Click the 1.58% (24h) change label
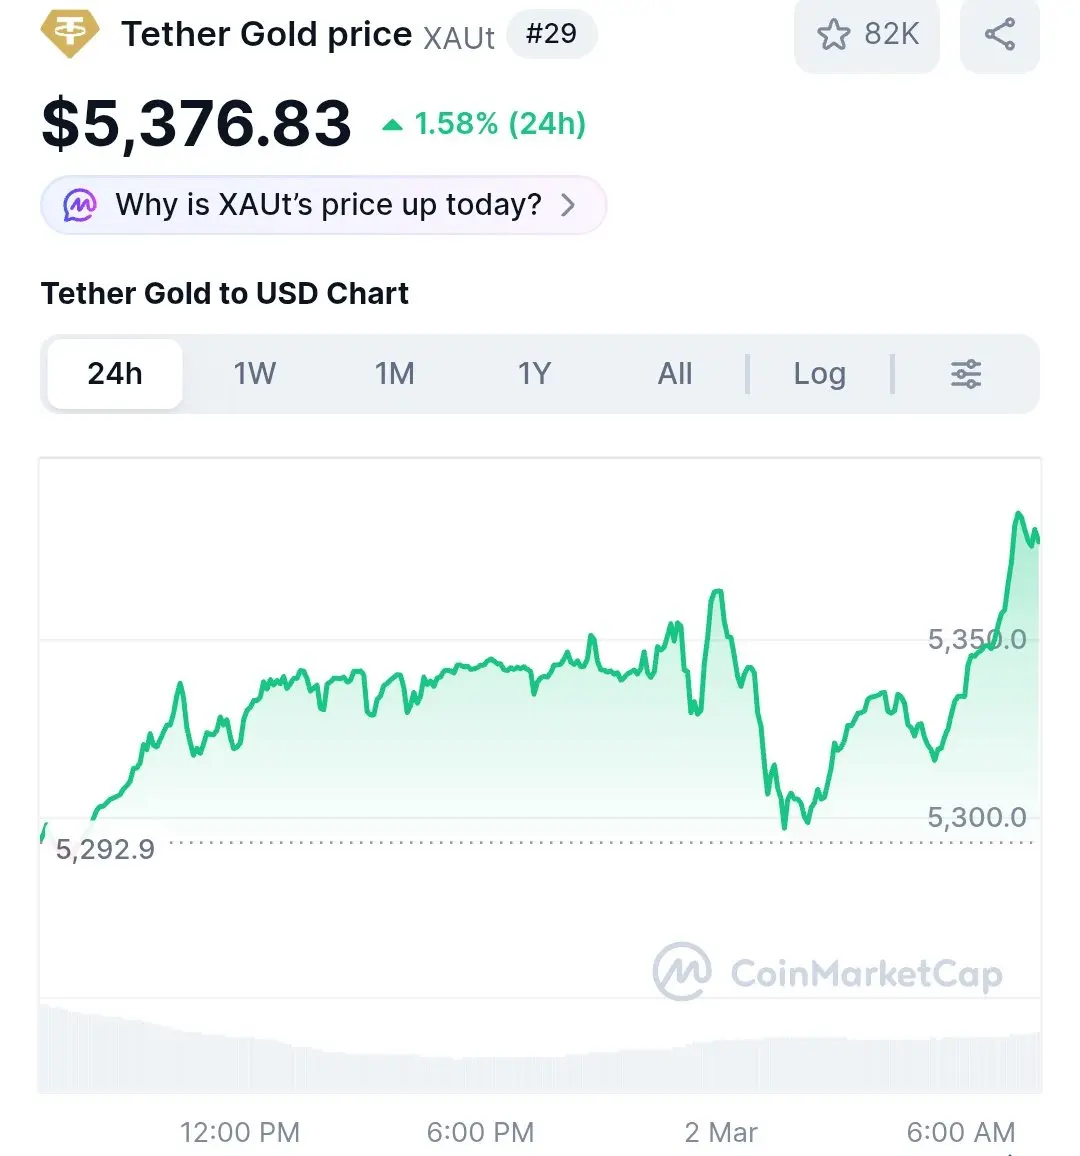 [499, 124]
